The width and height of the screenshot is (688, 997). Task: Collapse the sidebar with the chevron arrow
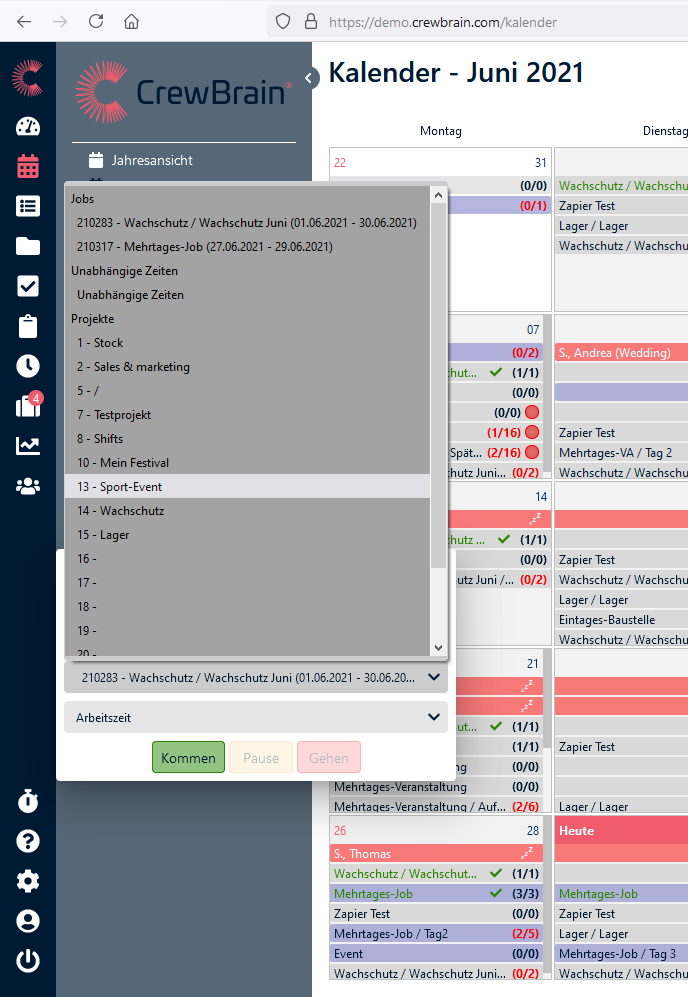[309, 78]
